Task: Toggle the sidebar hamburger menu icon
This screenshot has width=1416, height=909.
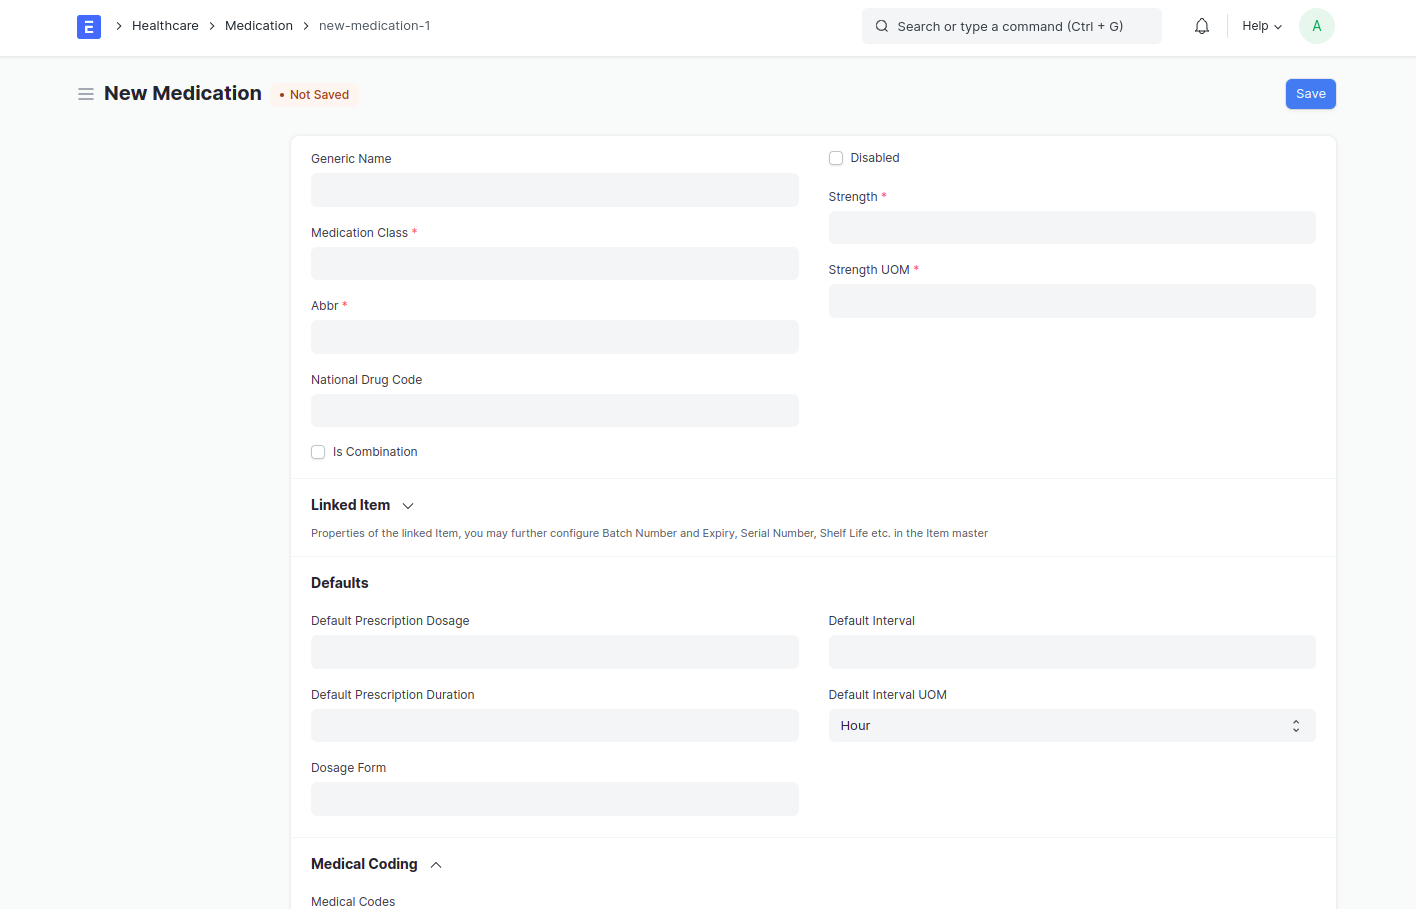Action: (x=86, y=94)
